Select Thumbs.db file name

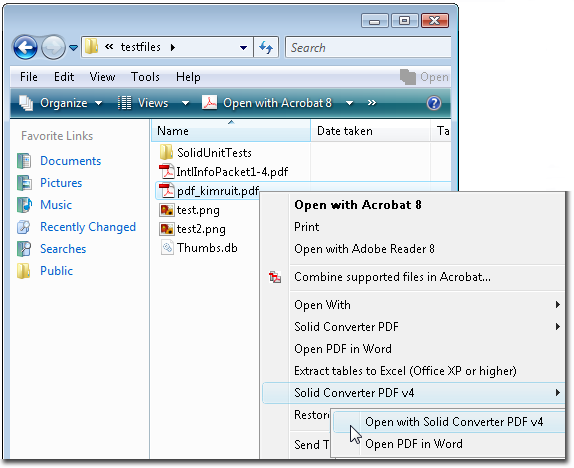[207, 248]
